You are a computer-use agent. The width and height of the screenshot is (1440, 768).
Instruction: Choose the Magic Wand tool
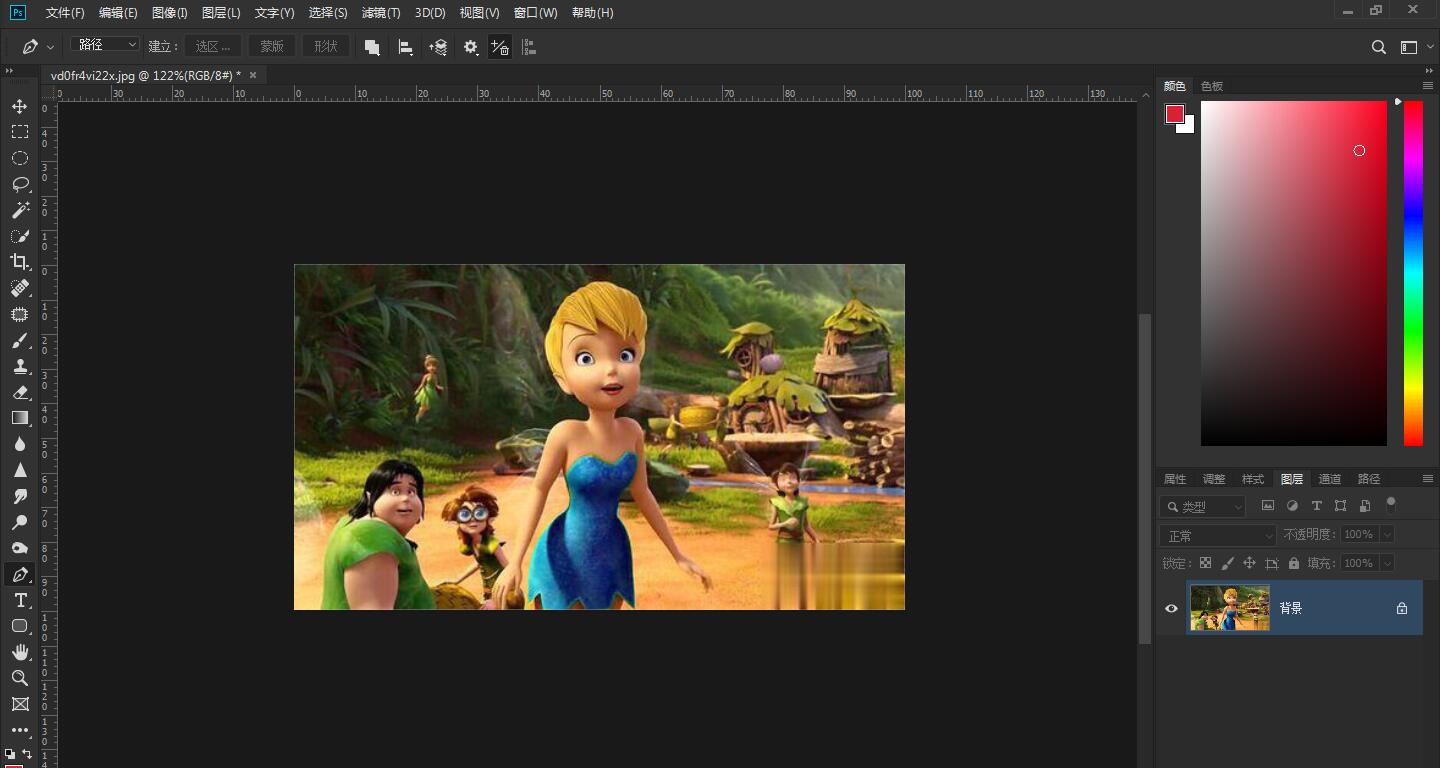(19, 210)
